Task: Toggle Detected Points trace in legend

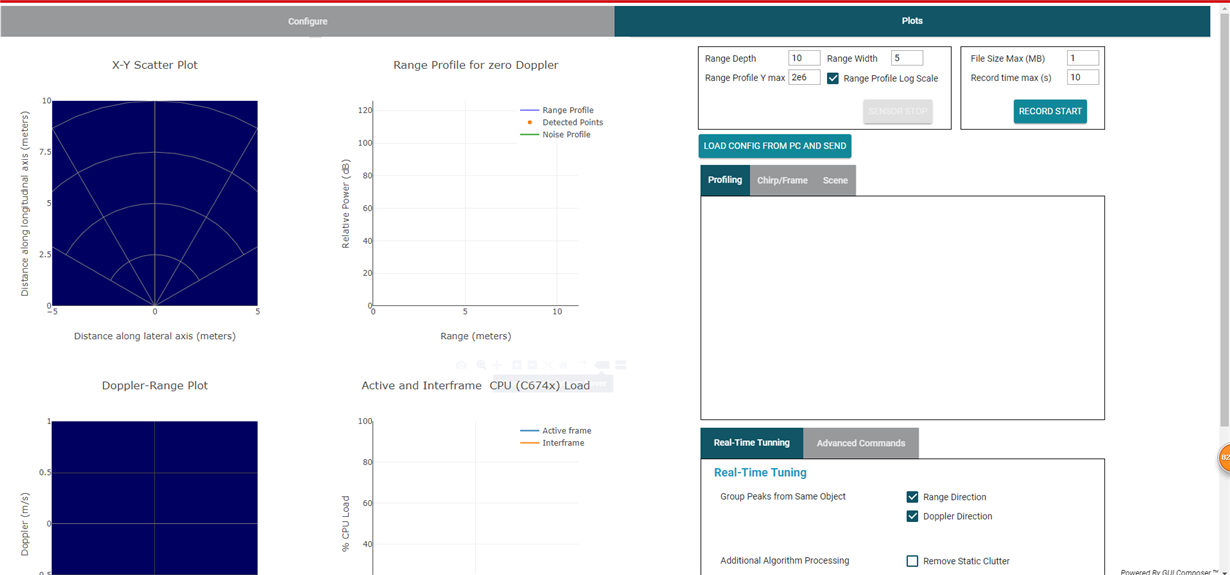Action: pos(561,122)
